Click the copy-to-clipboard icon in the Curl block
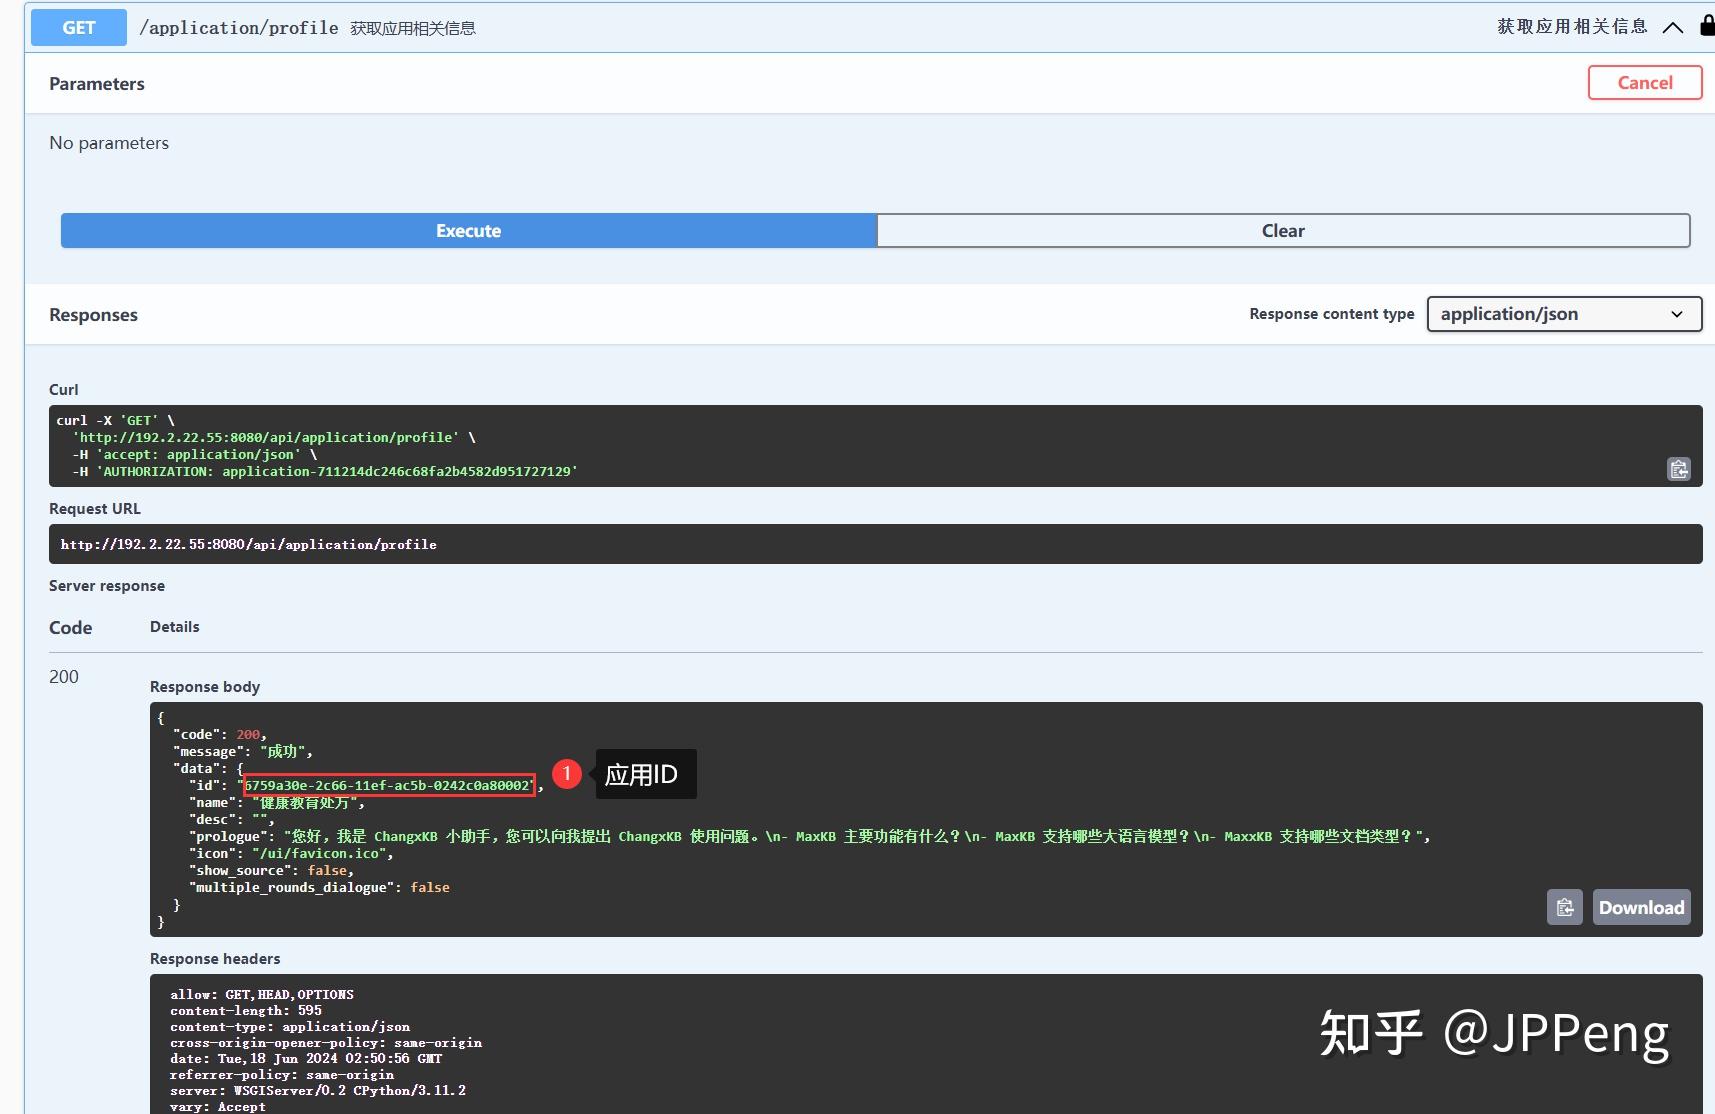 tap(1678, 468)
